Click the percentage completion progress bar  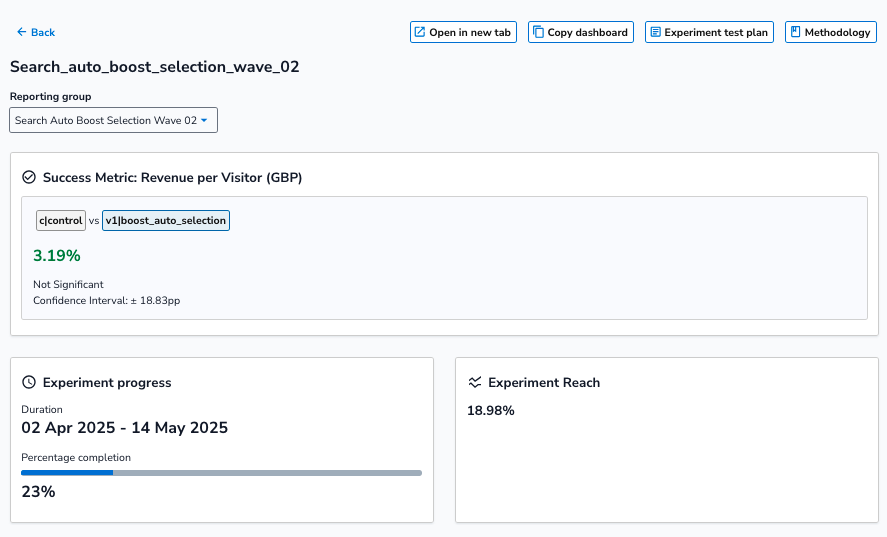point(221,473)
